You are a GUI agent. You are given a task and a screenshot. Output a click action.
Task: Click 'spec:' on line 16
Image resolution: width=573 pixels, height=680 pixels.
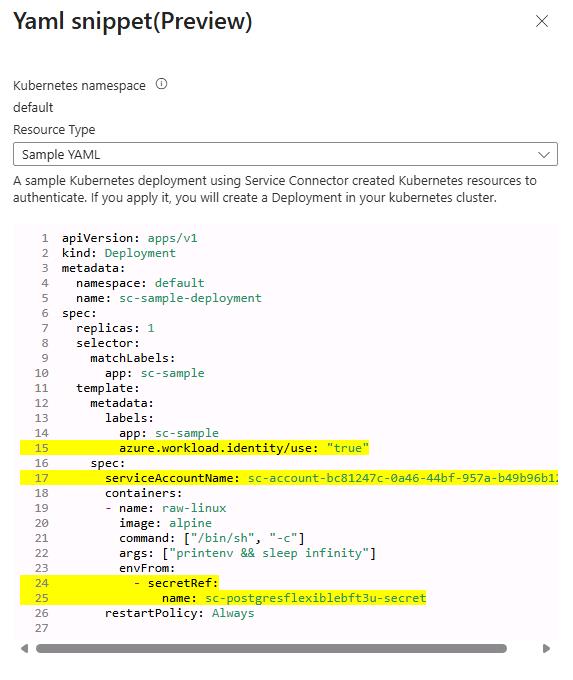pos(108,463)
